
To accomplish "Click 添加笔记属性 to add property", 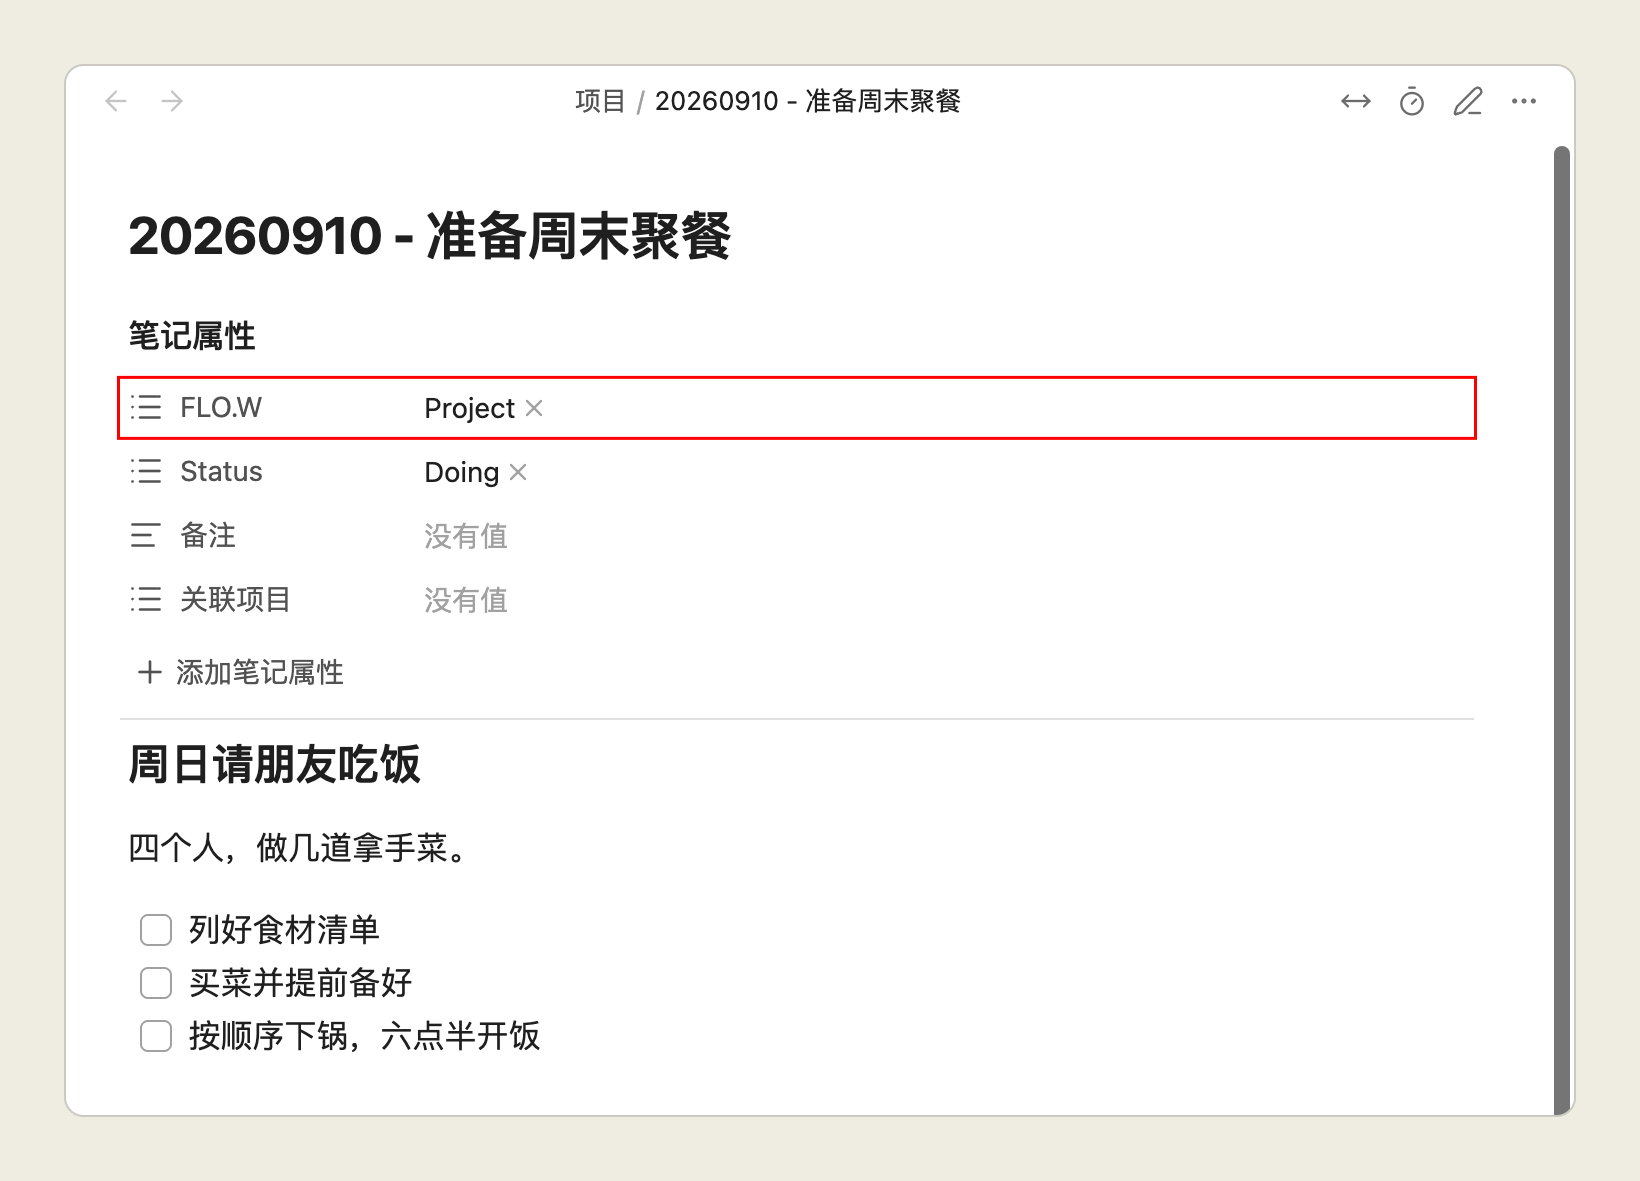I will 241,672.
